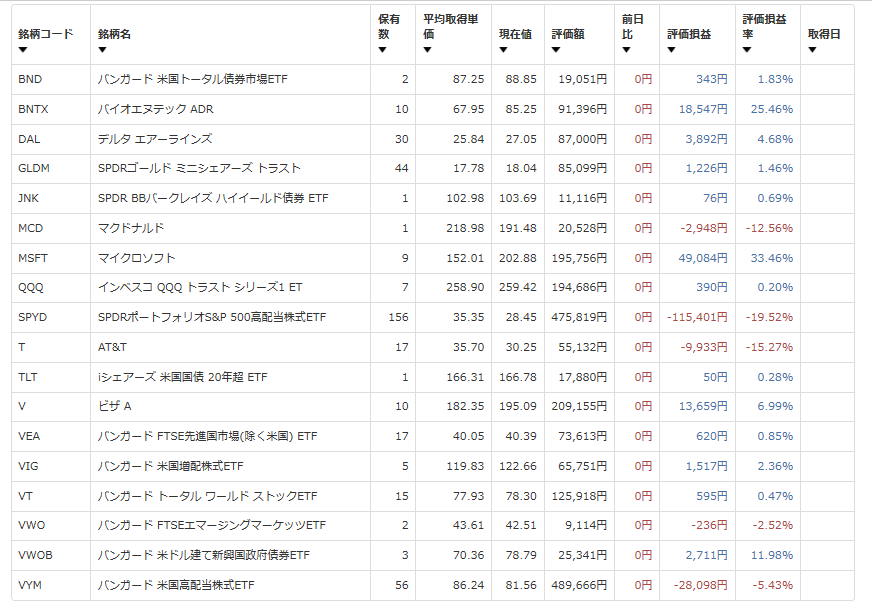Click BND profit rate 1.83%
This screenshot has width=872, height=610.
pos(775,80)
